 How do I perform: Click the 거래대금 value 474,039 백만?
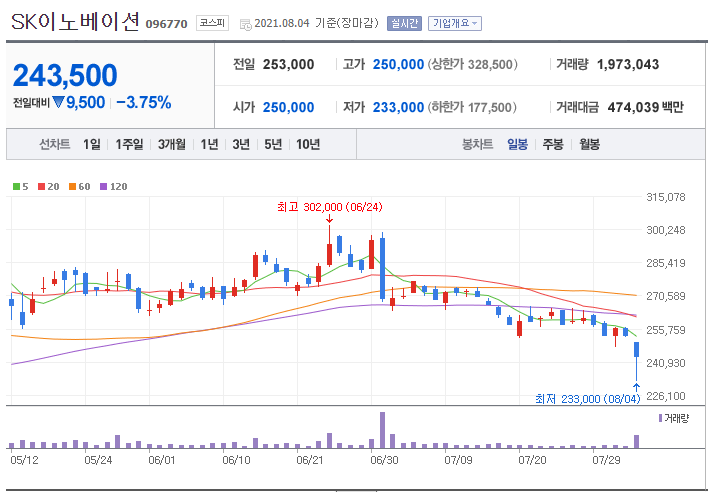coord(646,107)
